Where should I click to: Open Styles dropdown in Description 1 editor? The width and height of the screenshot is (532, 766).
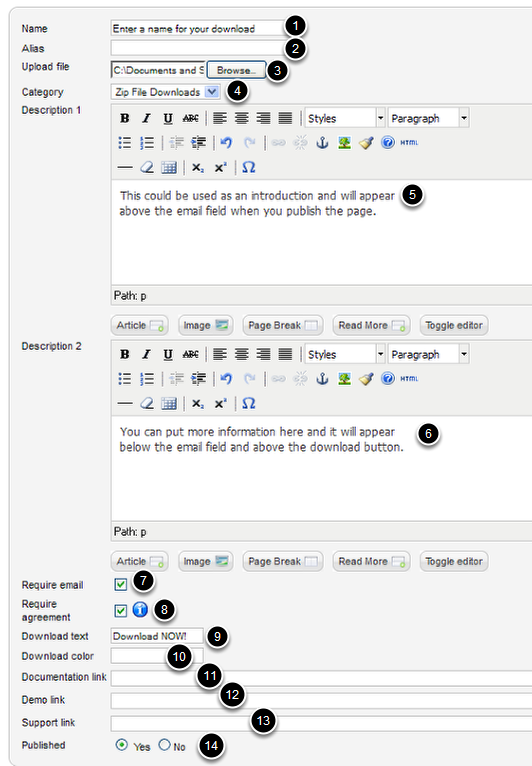[345, 118]
